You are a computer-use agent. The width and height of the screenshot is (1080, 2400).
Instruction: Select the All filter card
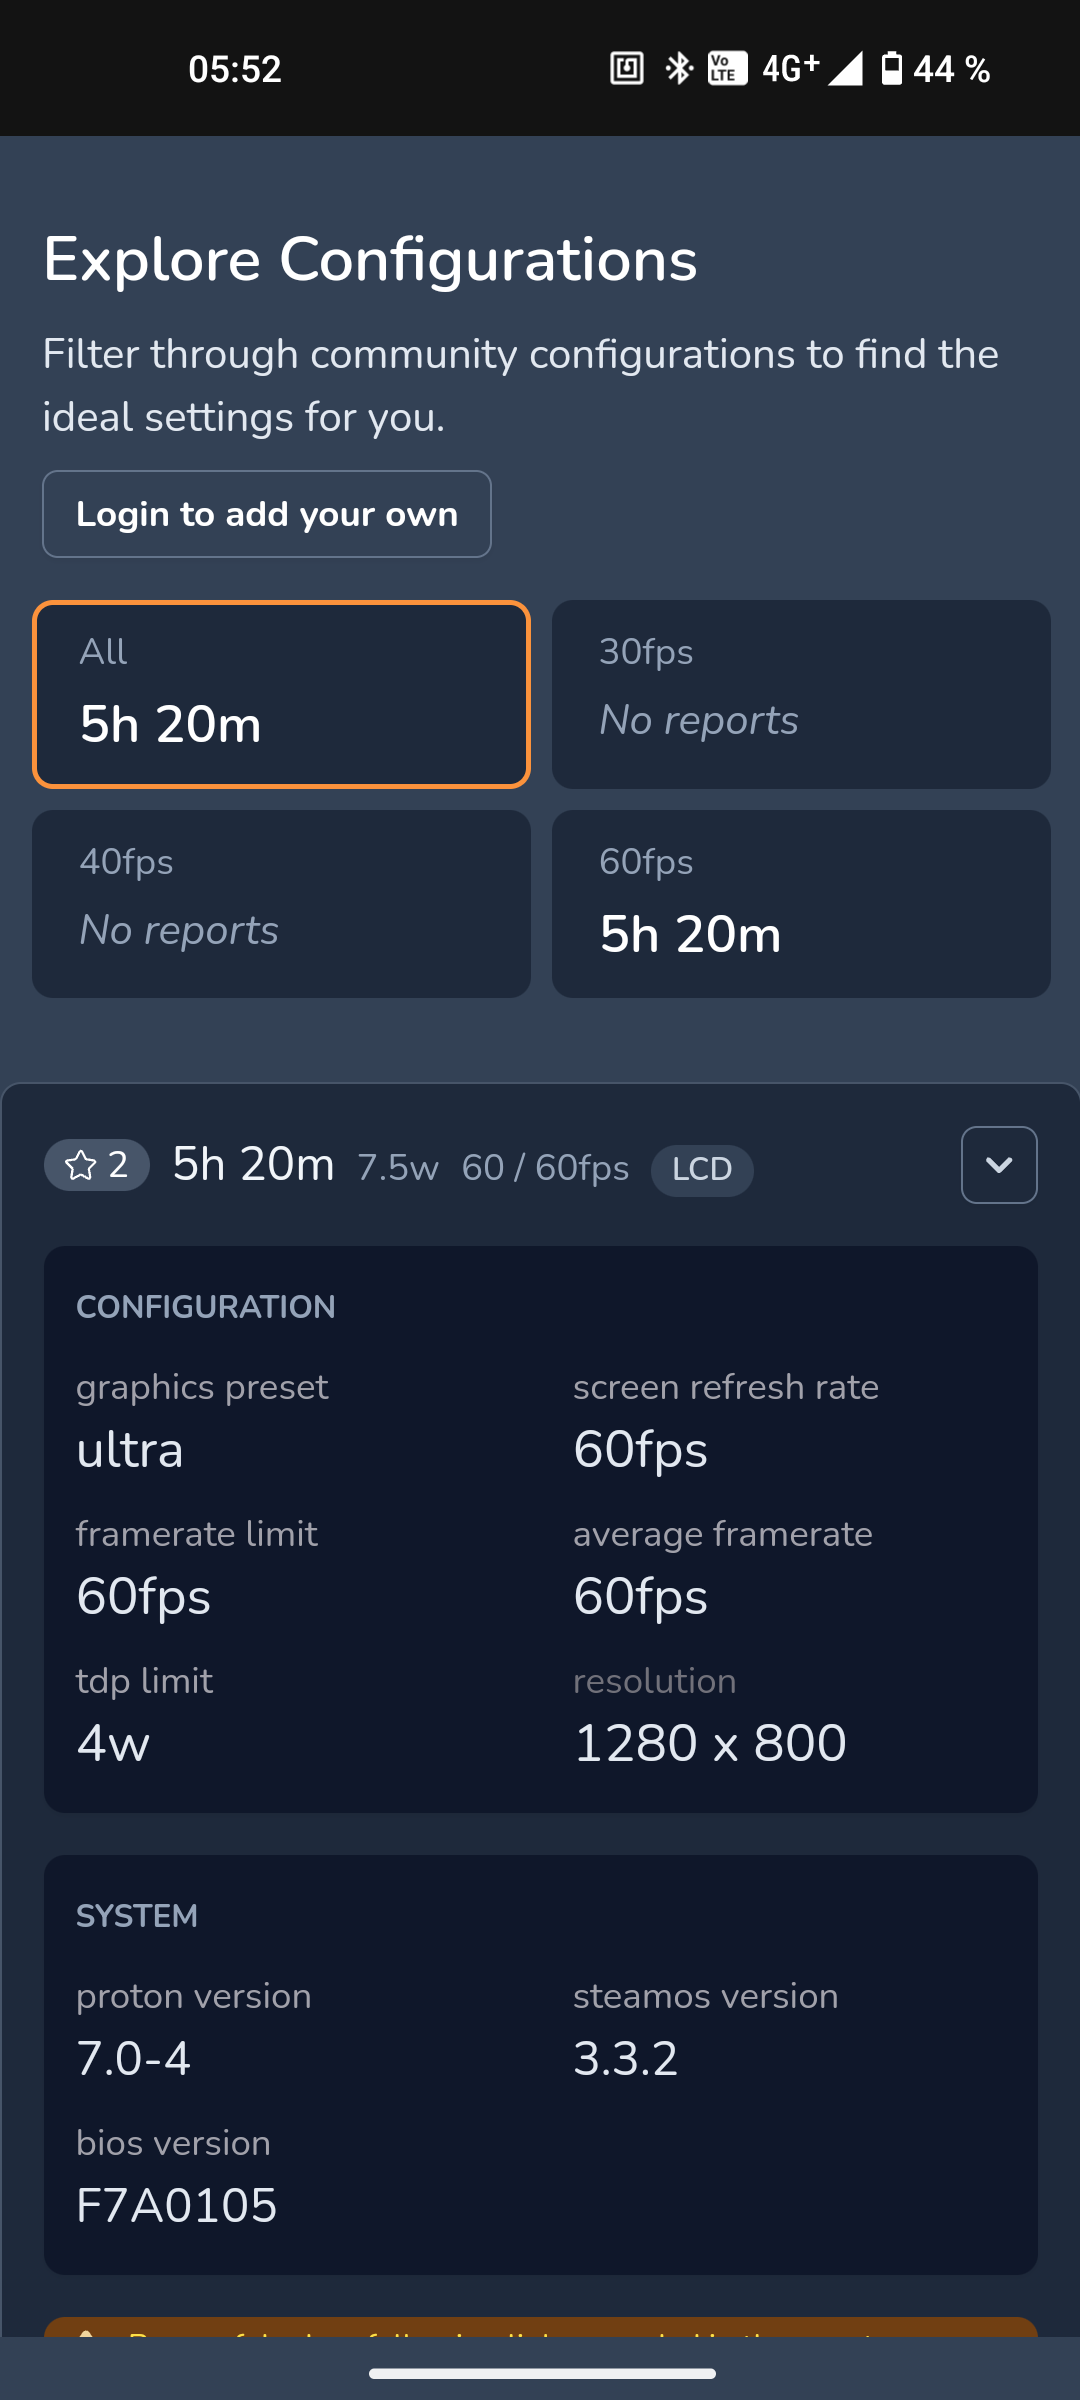click(281, 694)
